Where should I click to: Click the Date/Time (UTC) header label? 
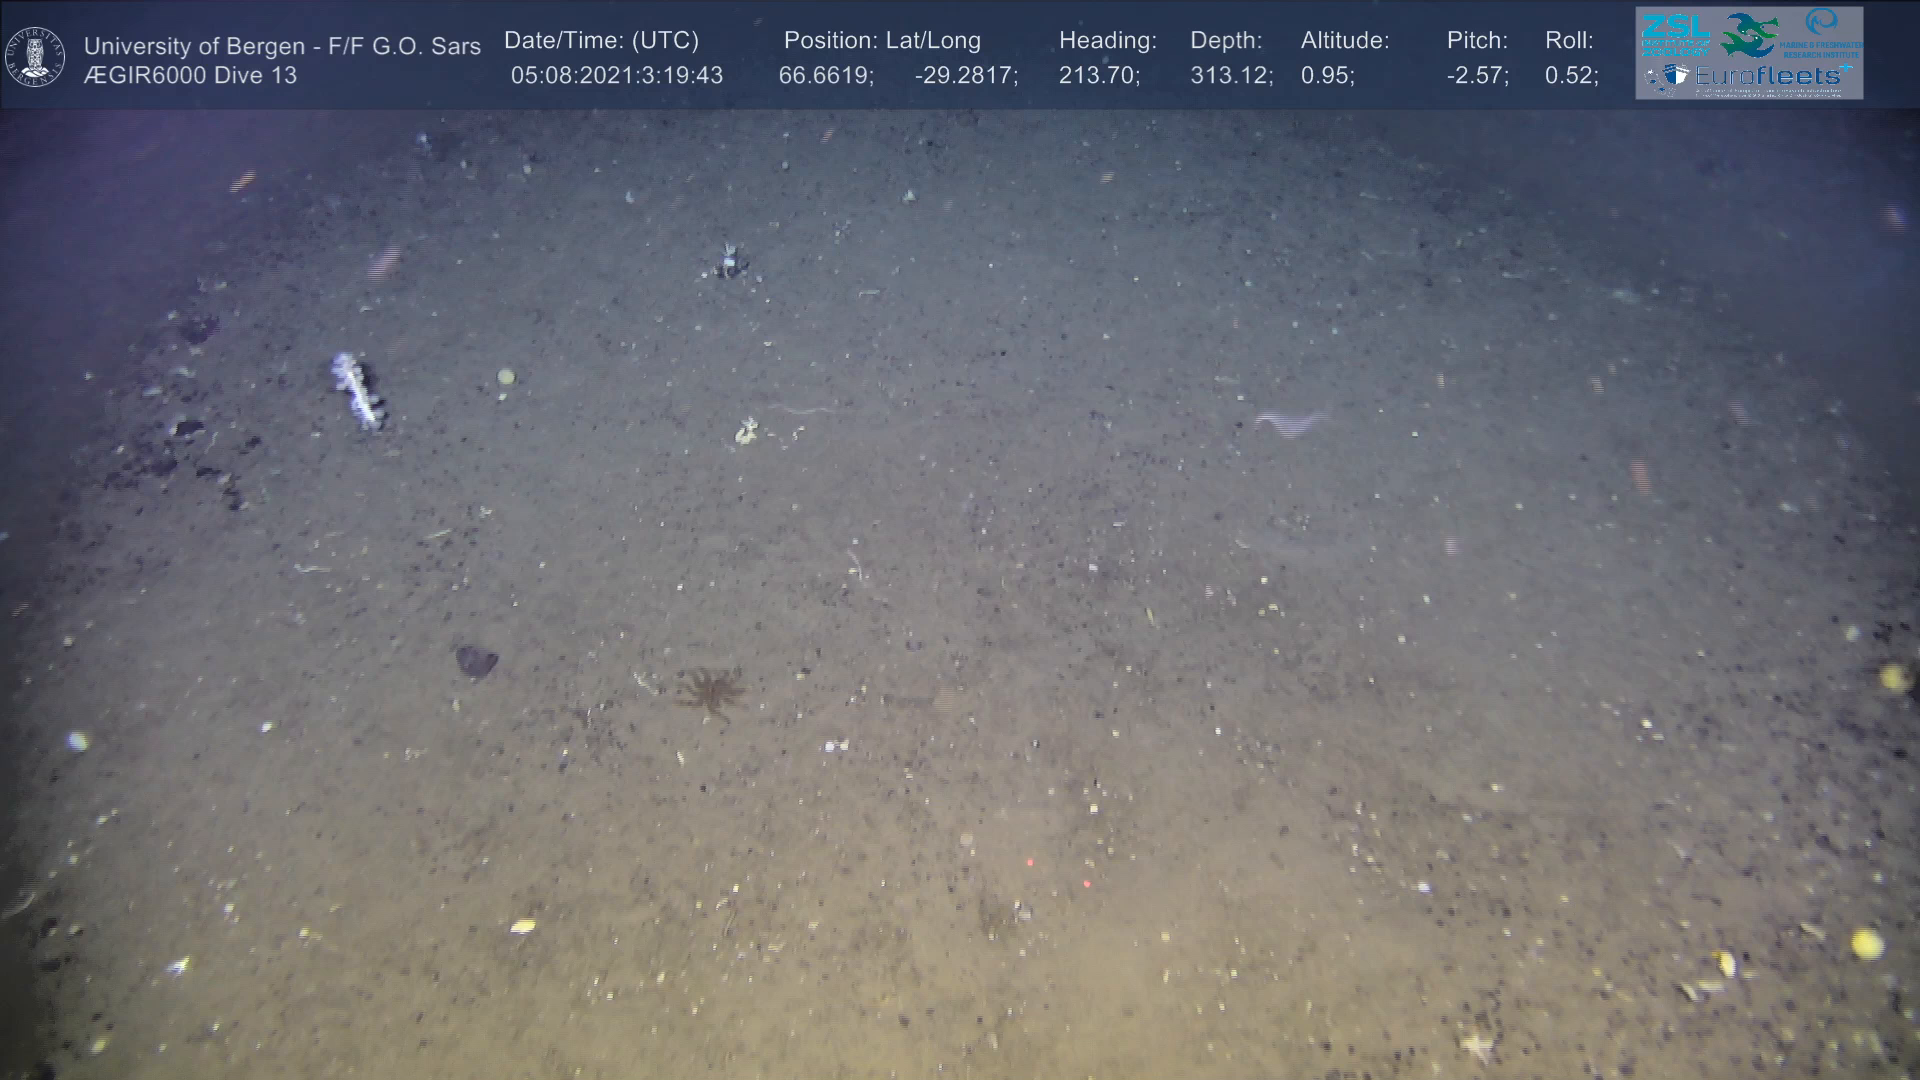tap(601, 41)
